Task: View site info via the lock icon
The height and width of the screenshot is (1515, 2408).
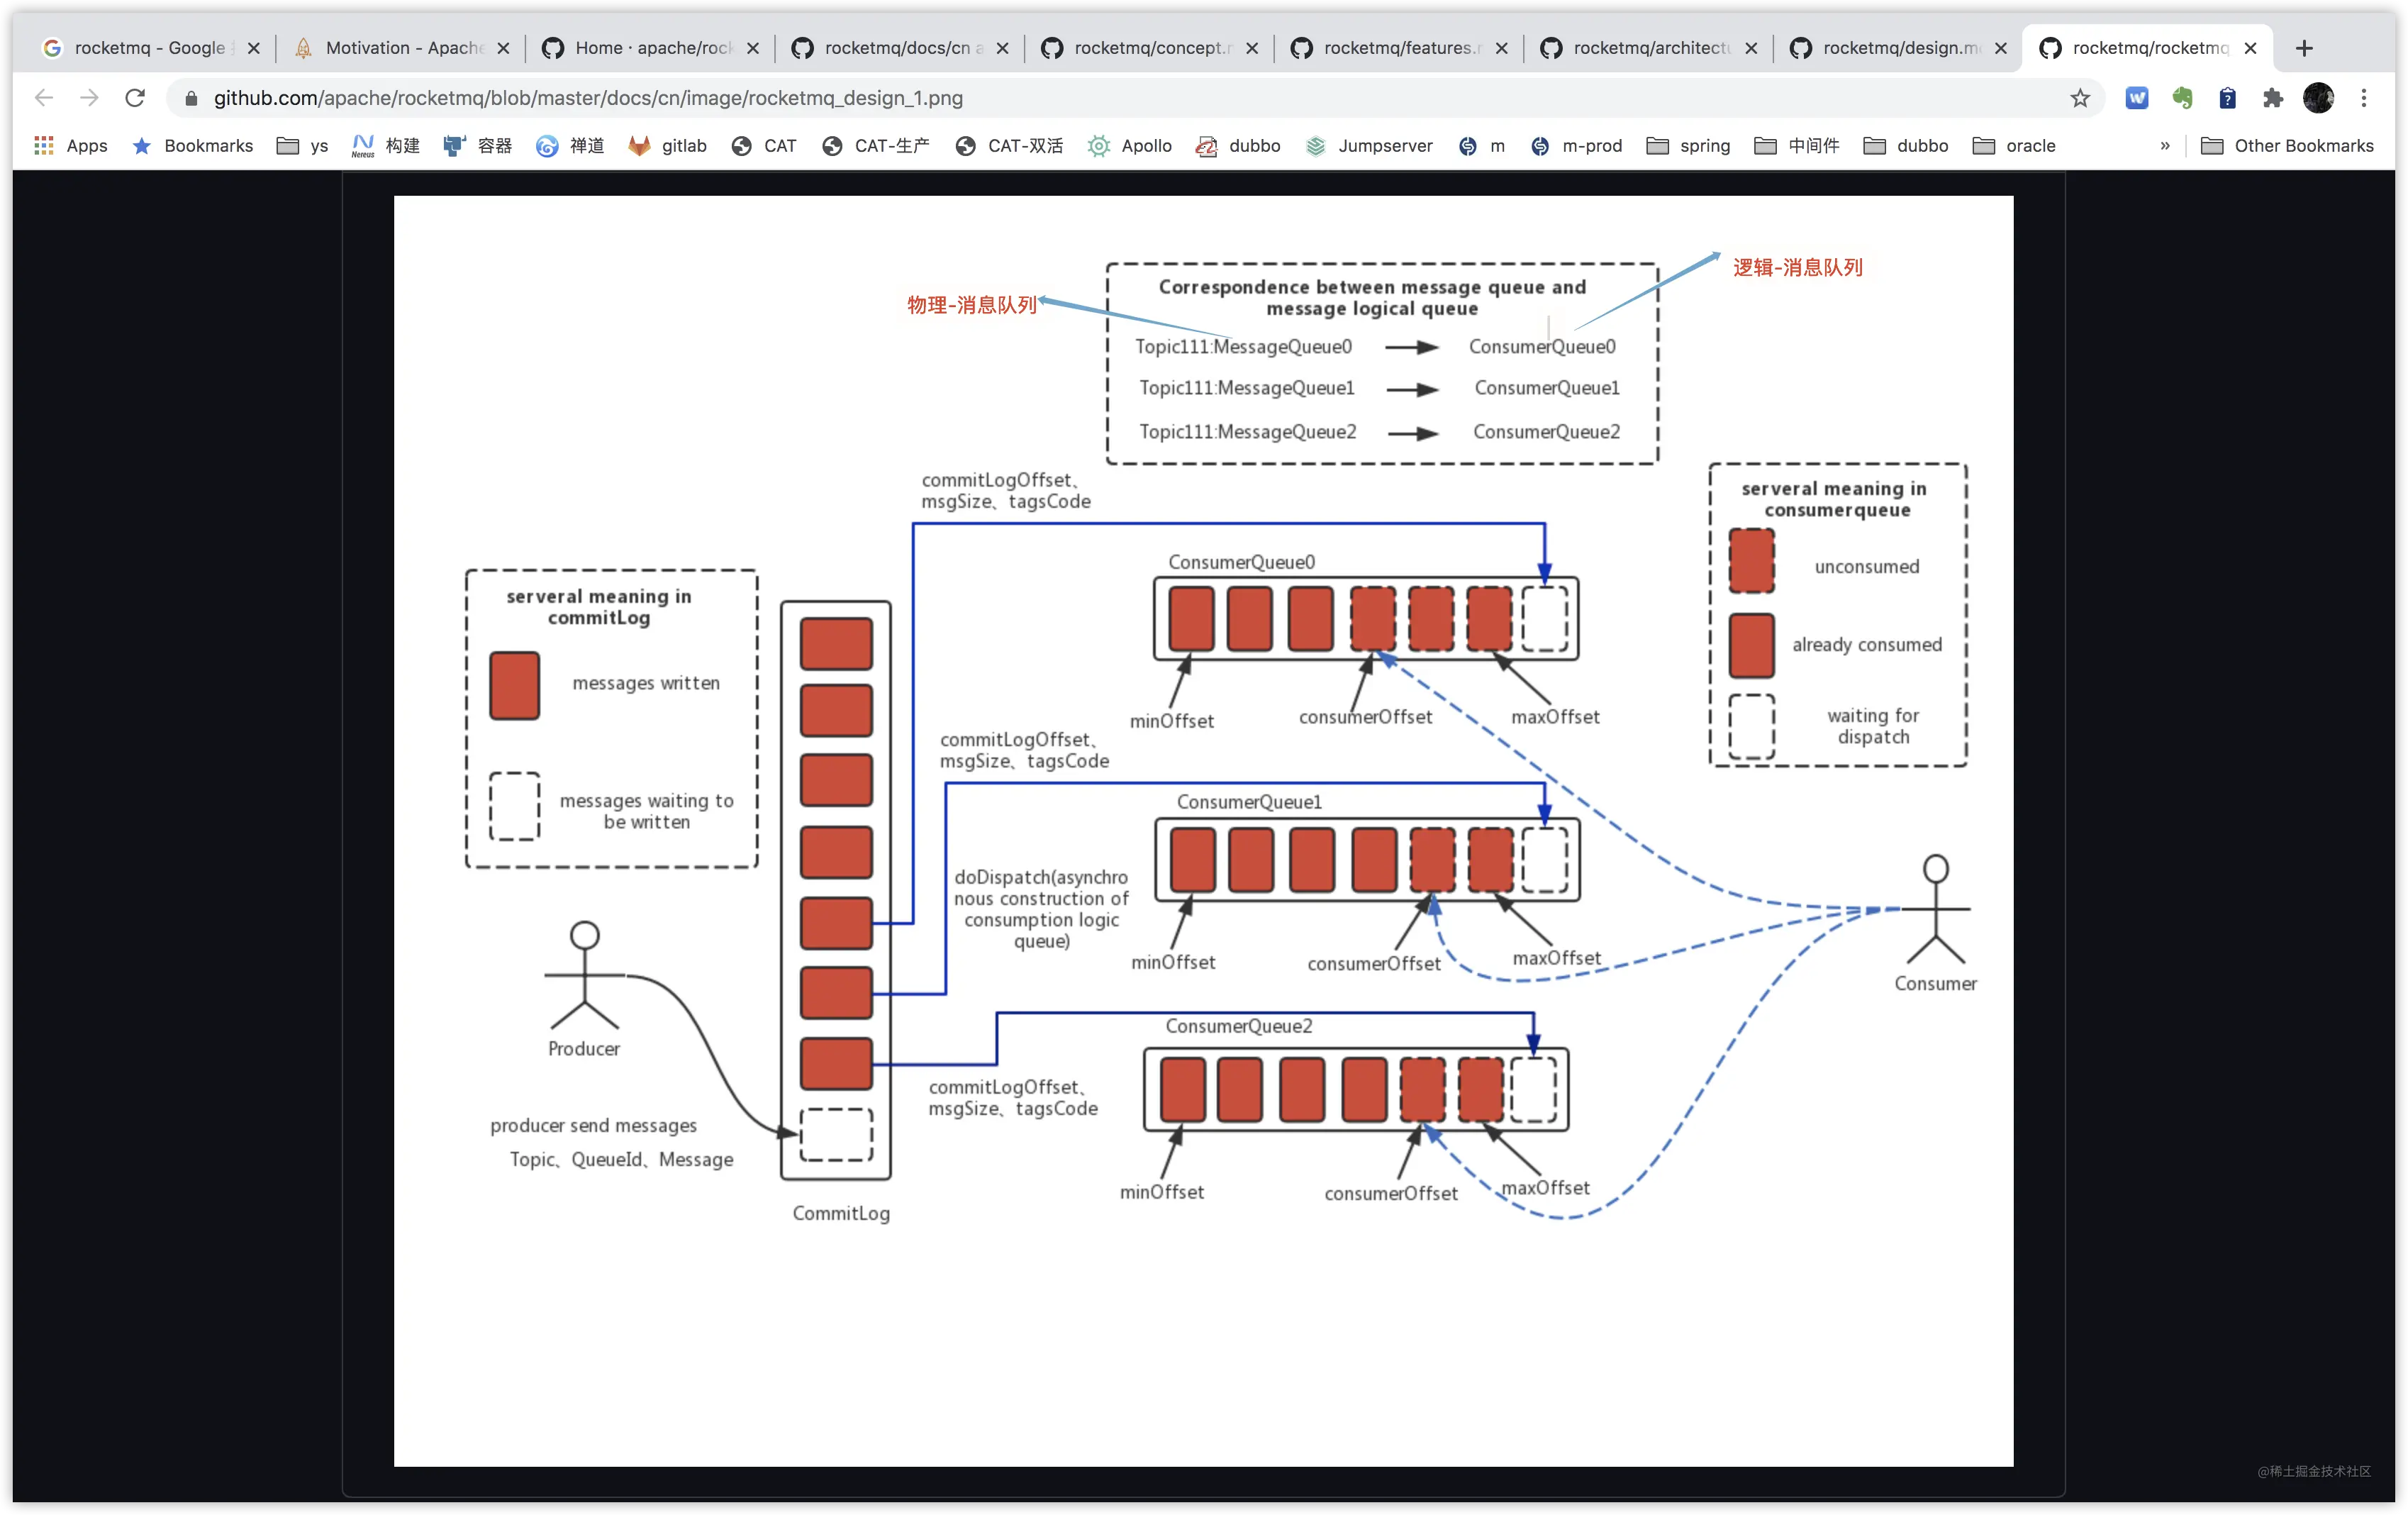Action: 191,98
